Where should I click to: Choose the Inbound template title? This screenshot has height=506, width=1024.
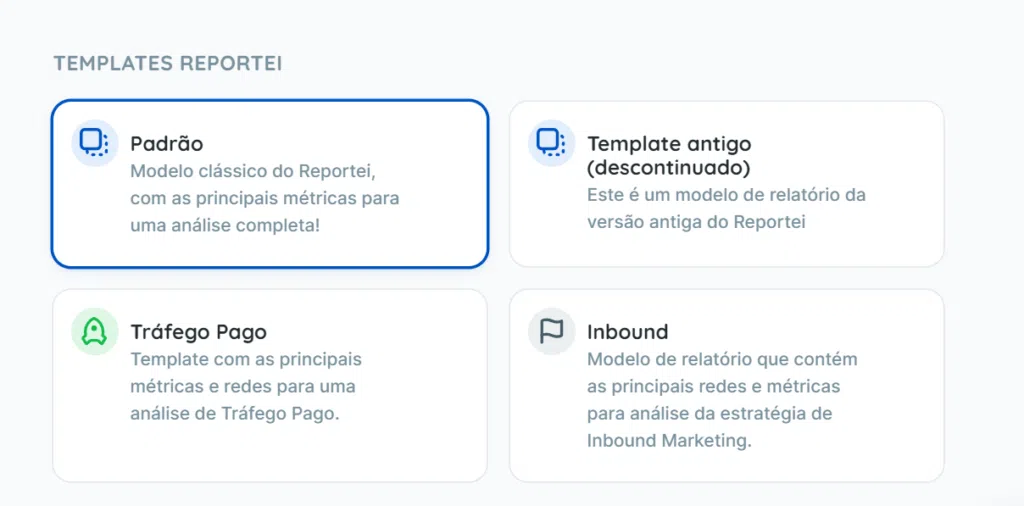(x=627, y=332)
